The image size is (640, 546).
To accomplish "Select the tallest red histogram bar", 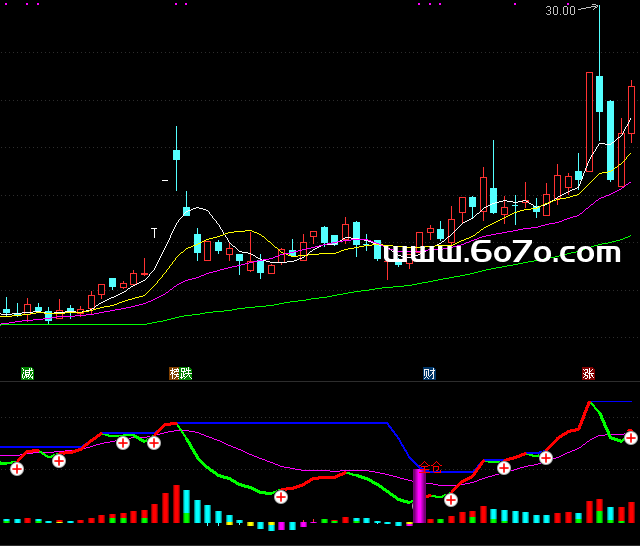I will point(177,504).
